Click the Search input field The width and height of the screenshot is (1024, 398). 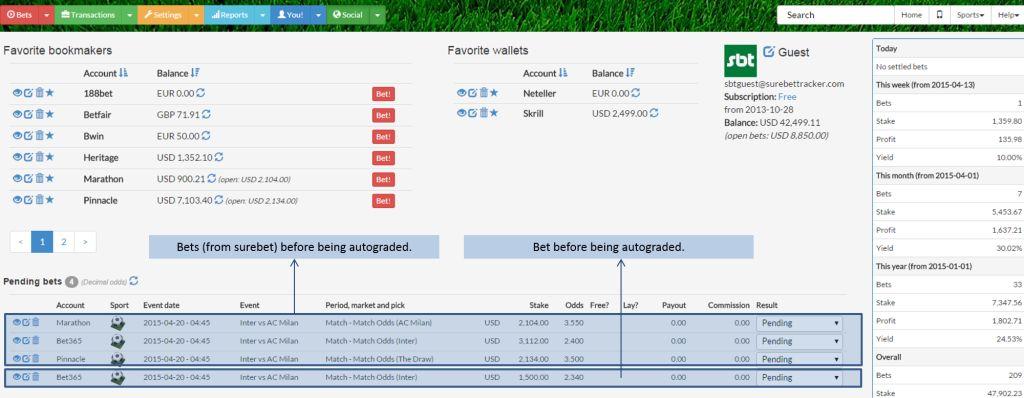[835, 15]
